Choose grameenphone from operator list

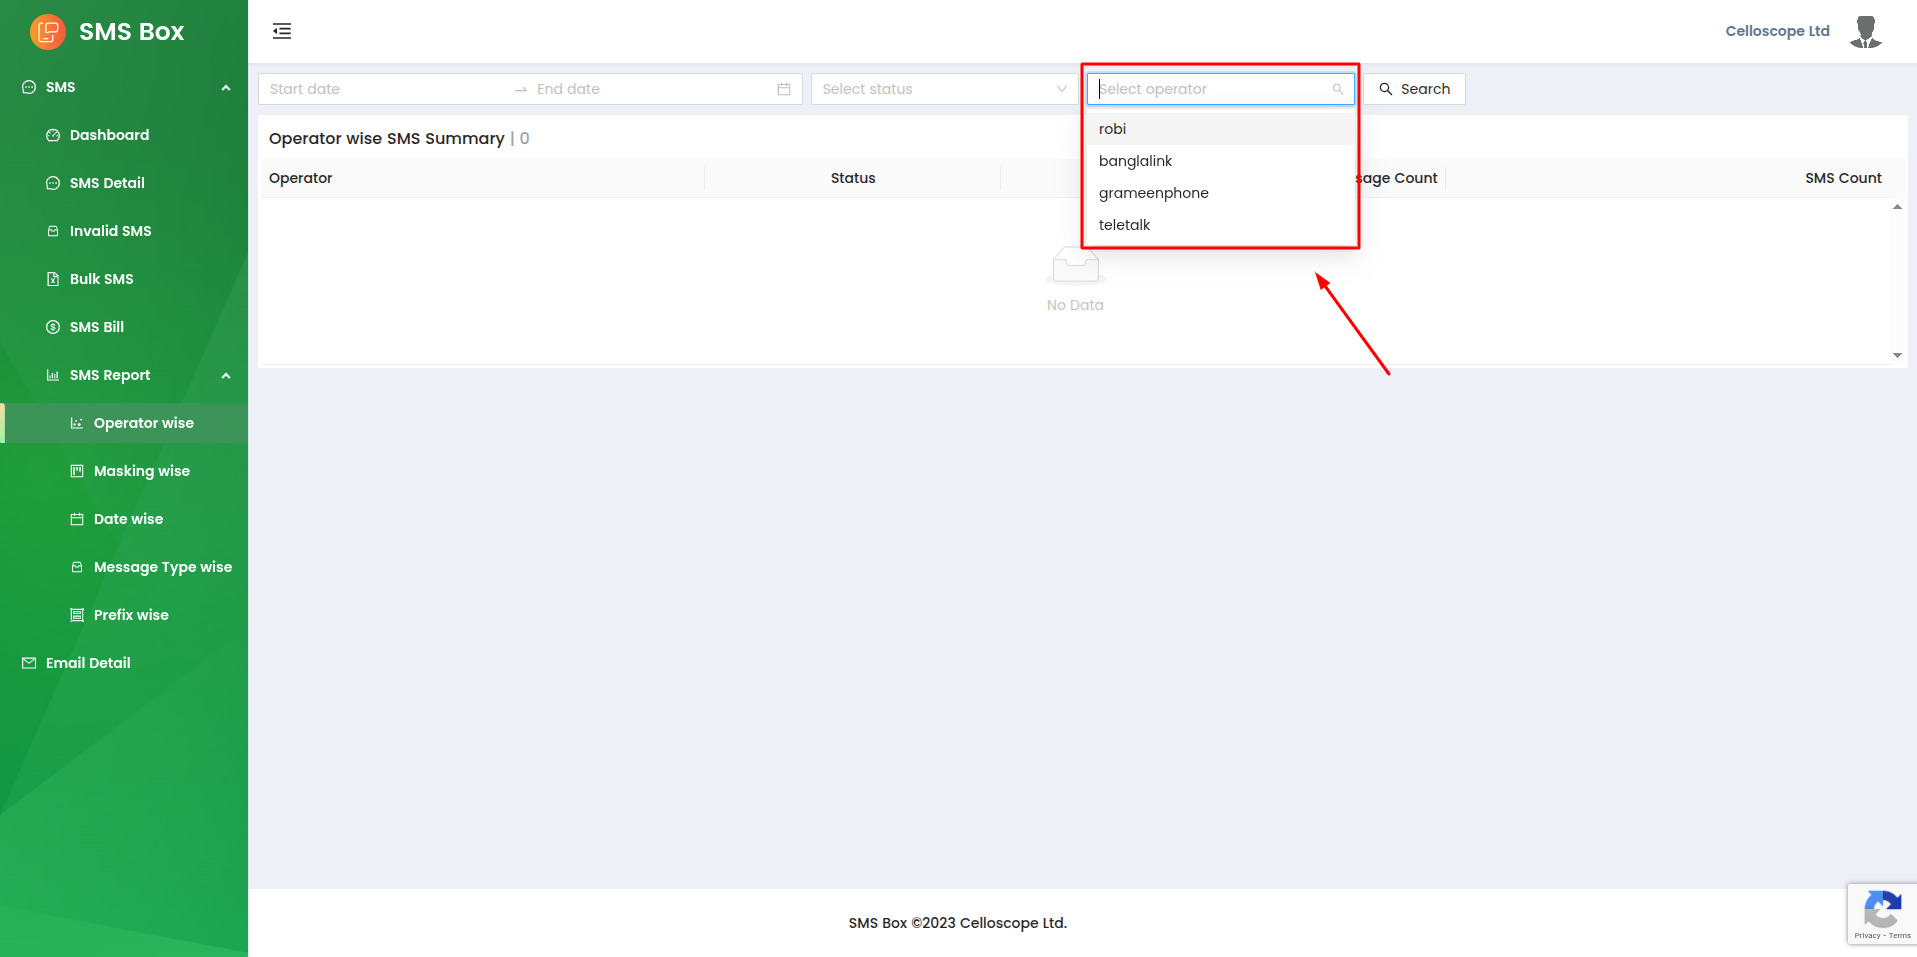tap(1153, 193)
